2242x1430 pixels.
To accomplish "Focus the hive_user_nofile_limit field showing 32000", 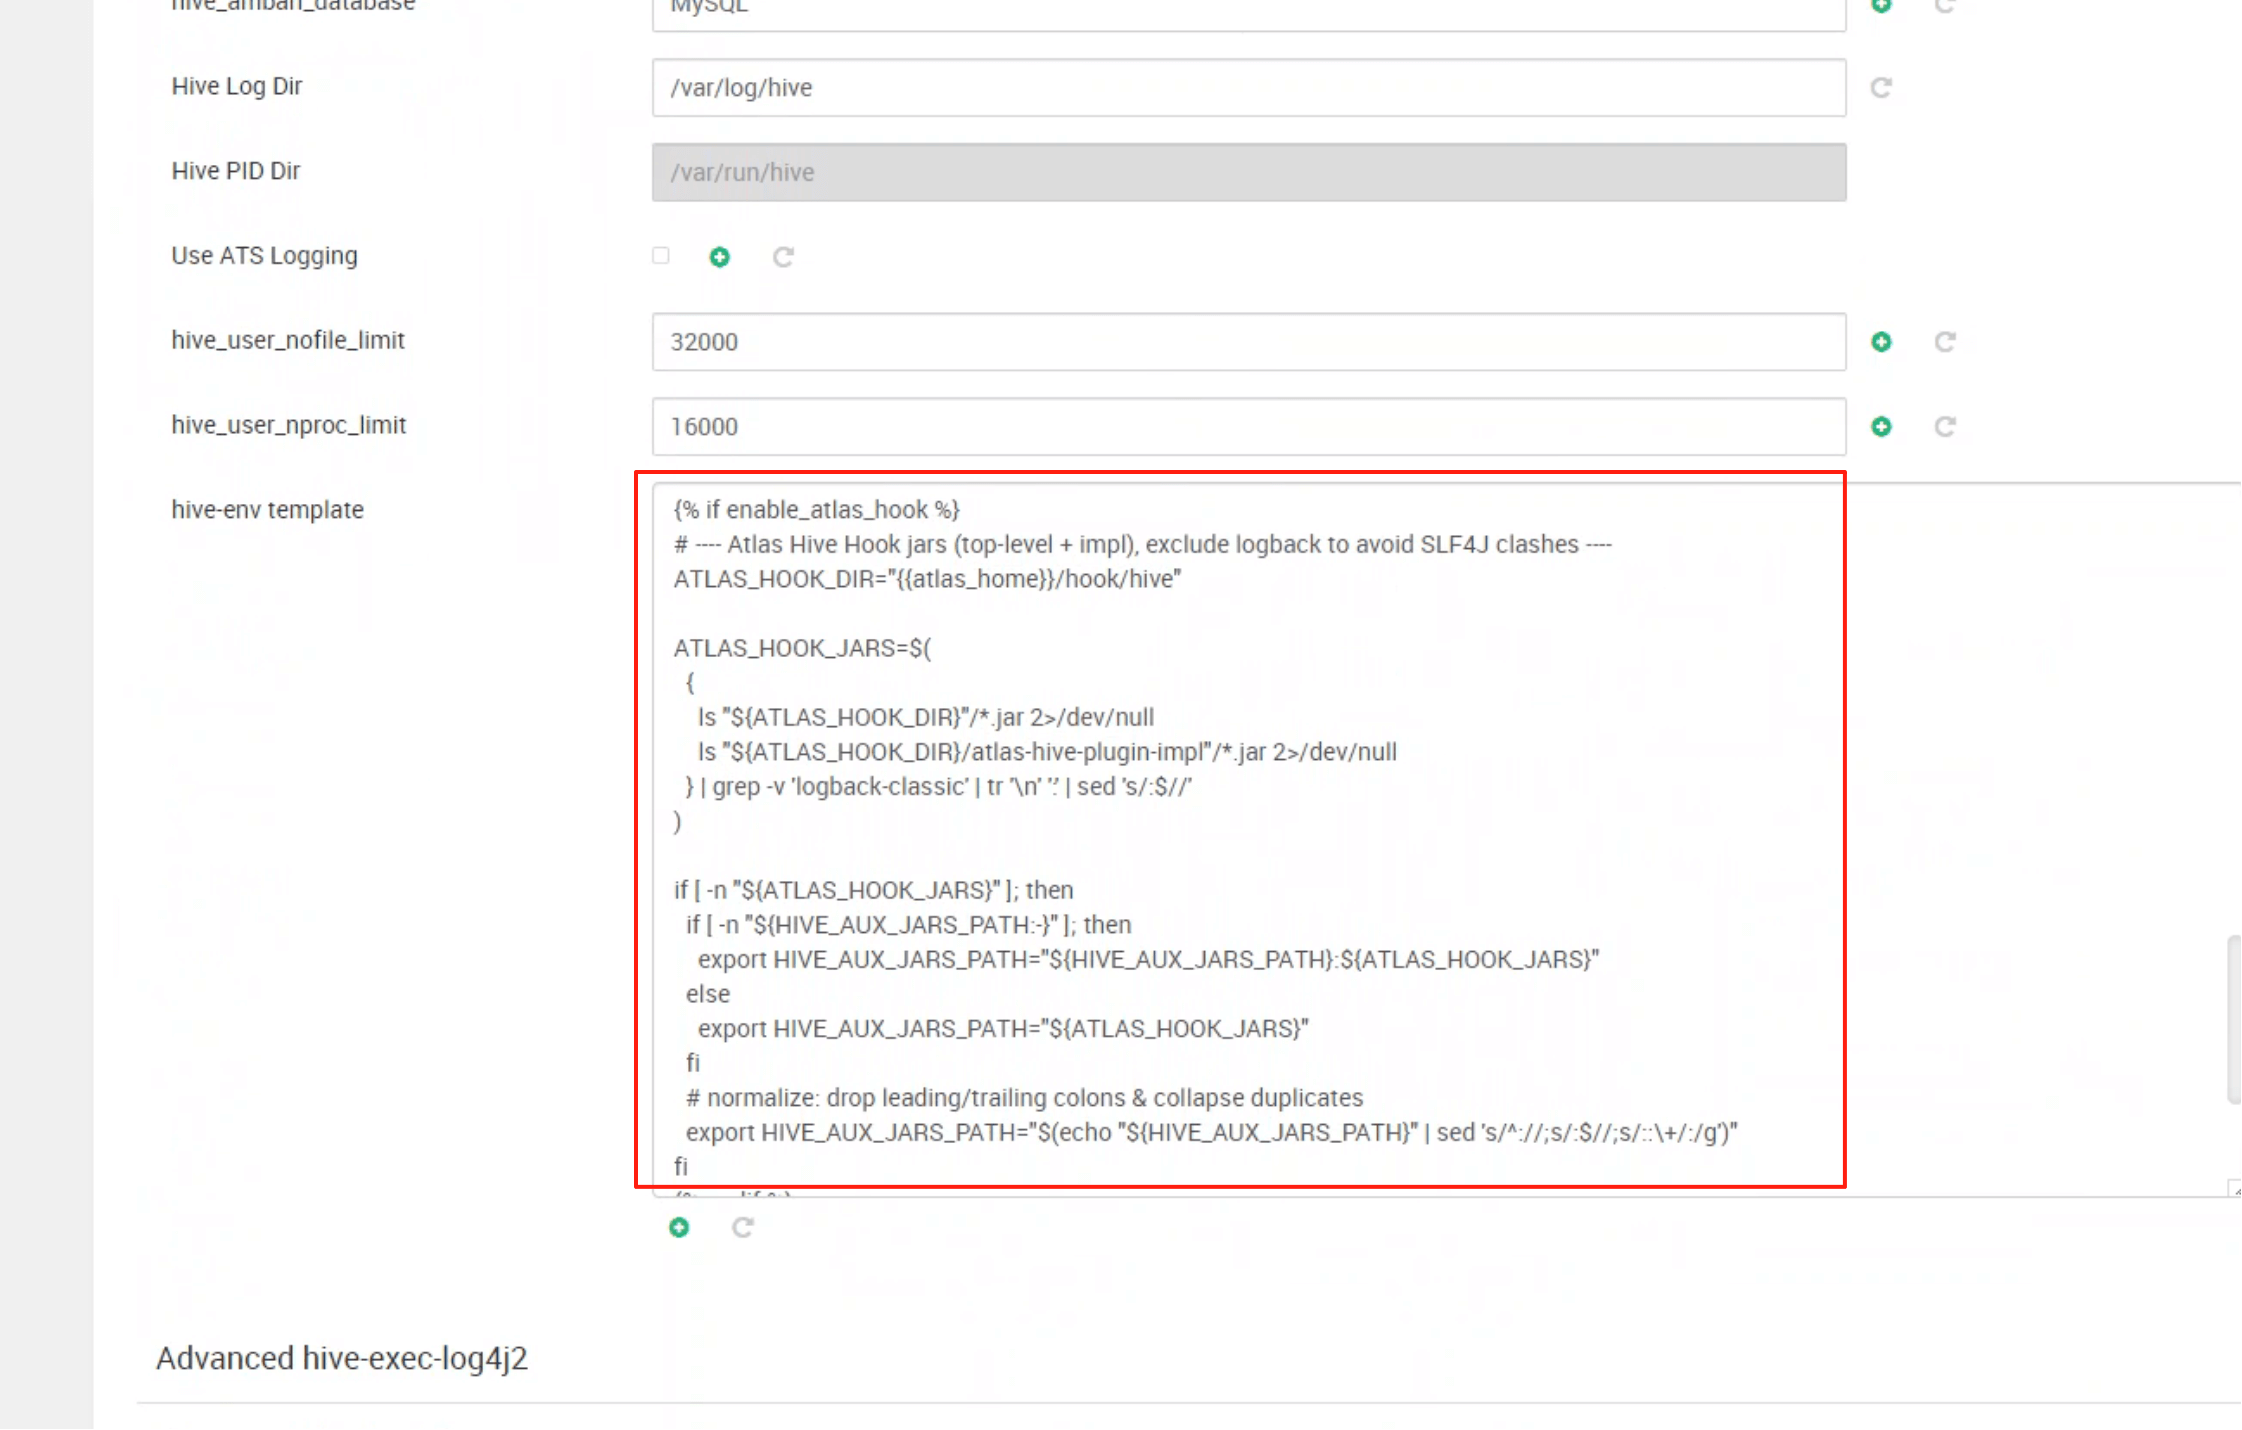I will pyautogui.click(x=1248, y=342).
